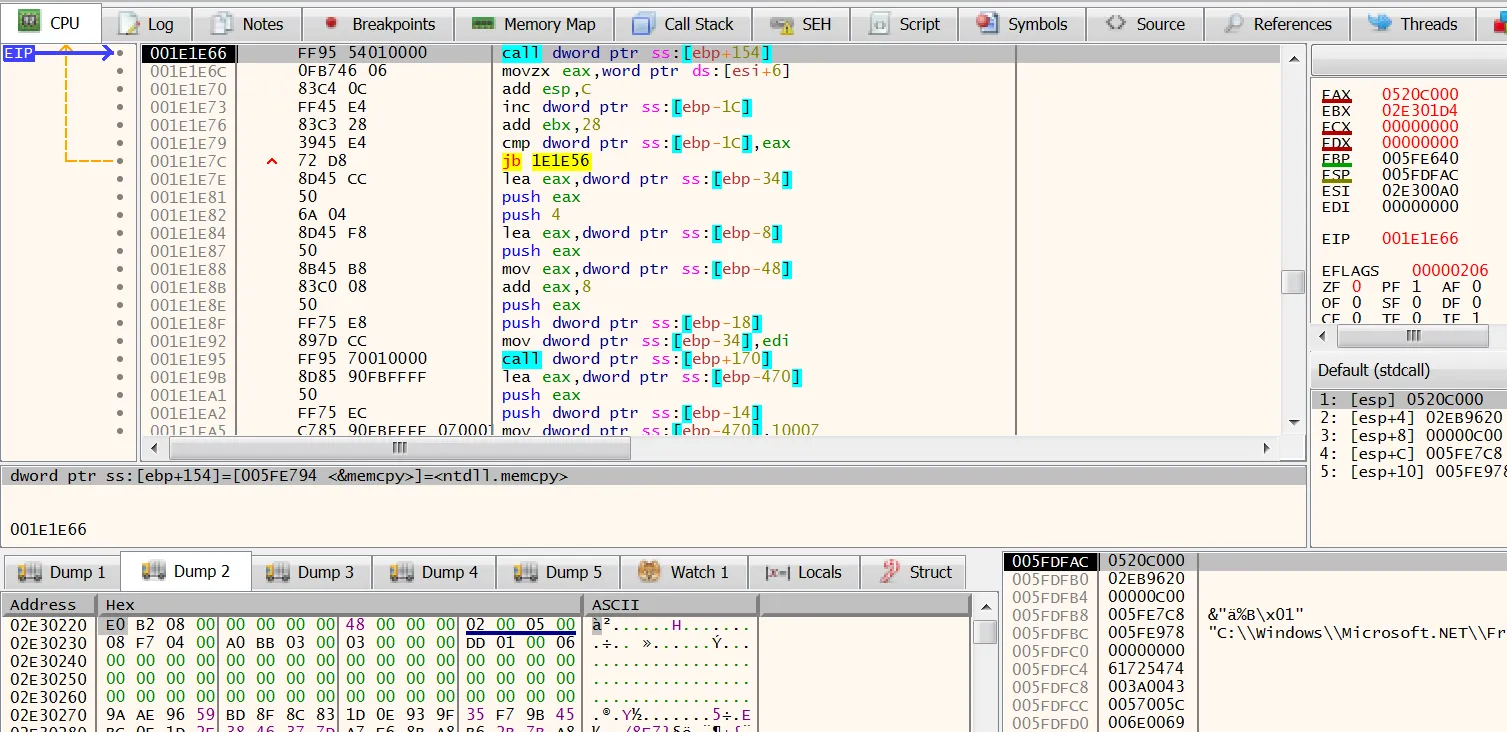The image size is (1507, 732).
Task: Click the Symbols tab icon
Action: (987, 24)
